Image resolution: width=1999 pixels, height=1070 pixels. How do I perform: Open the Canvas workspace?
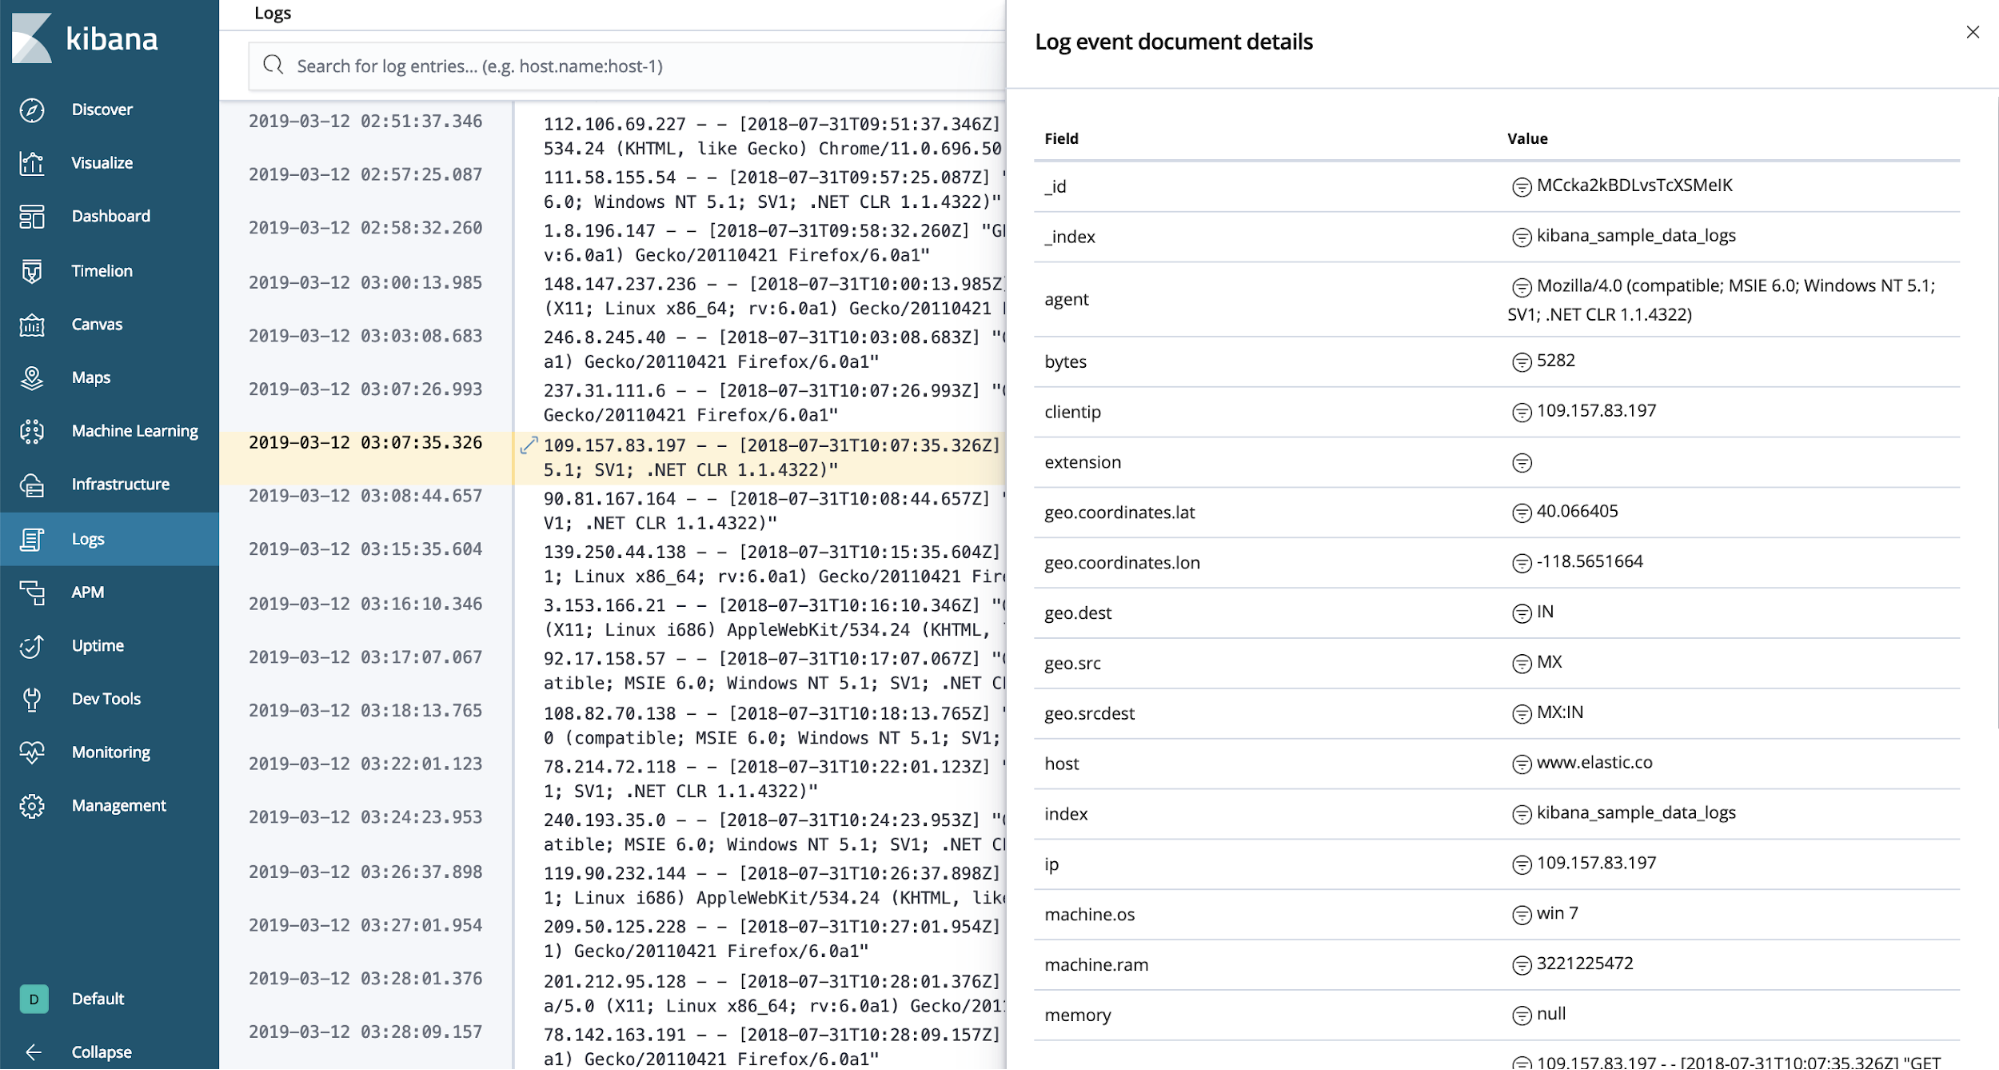coord(96,324)
